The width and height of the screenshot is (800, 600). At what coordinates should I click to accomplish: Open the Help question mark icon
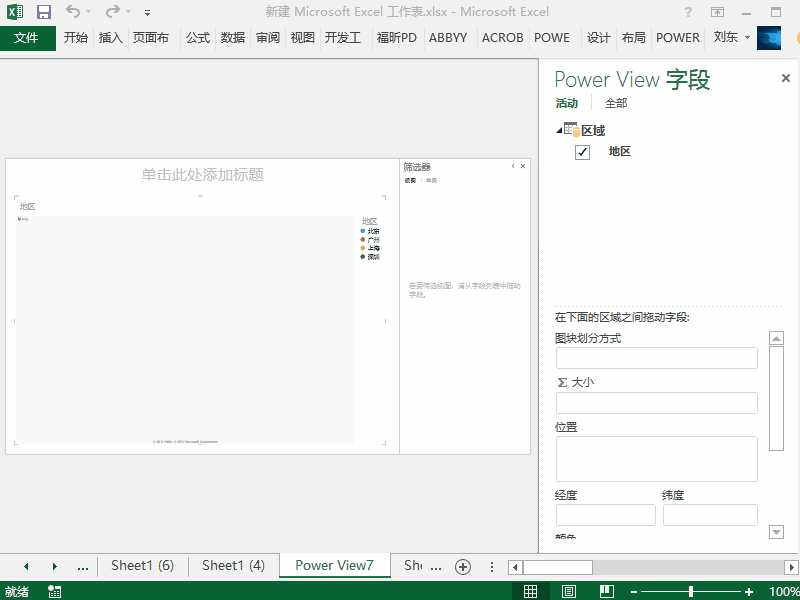point(688,12)
